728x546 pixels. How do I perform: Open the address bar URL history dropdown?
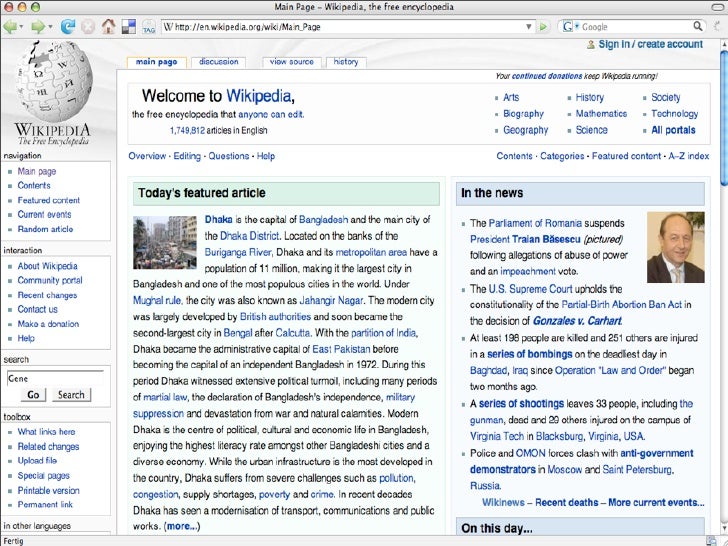pos(528,27)
